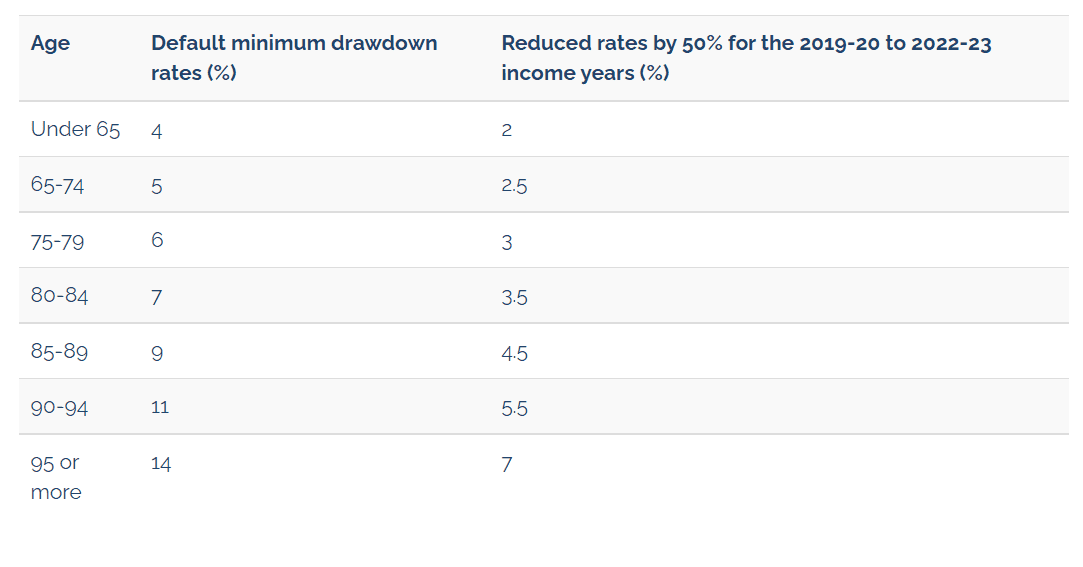Click the Default minimum drawdown rates header
The width and height of the screenshot is (1083, 567).
tap(294, 58)
